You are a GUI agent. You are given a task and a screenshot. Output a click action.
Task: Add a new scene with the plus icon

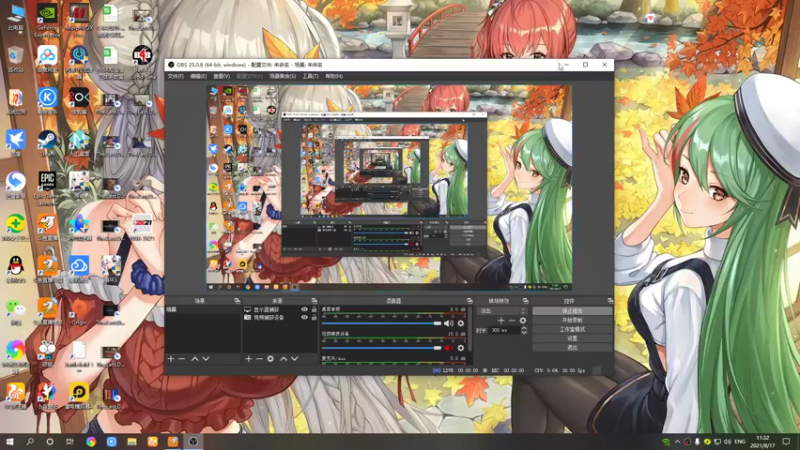tap(171, 359)
